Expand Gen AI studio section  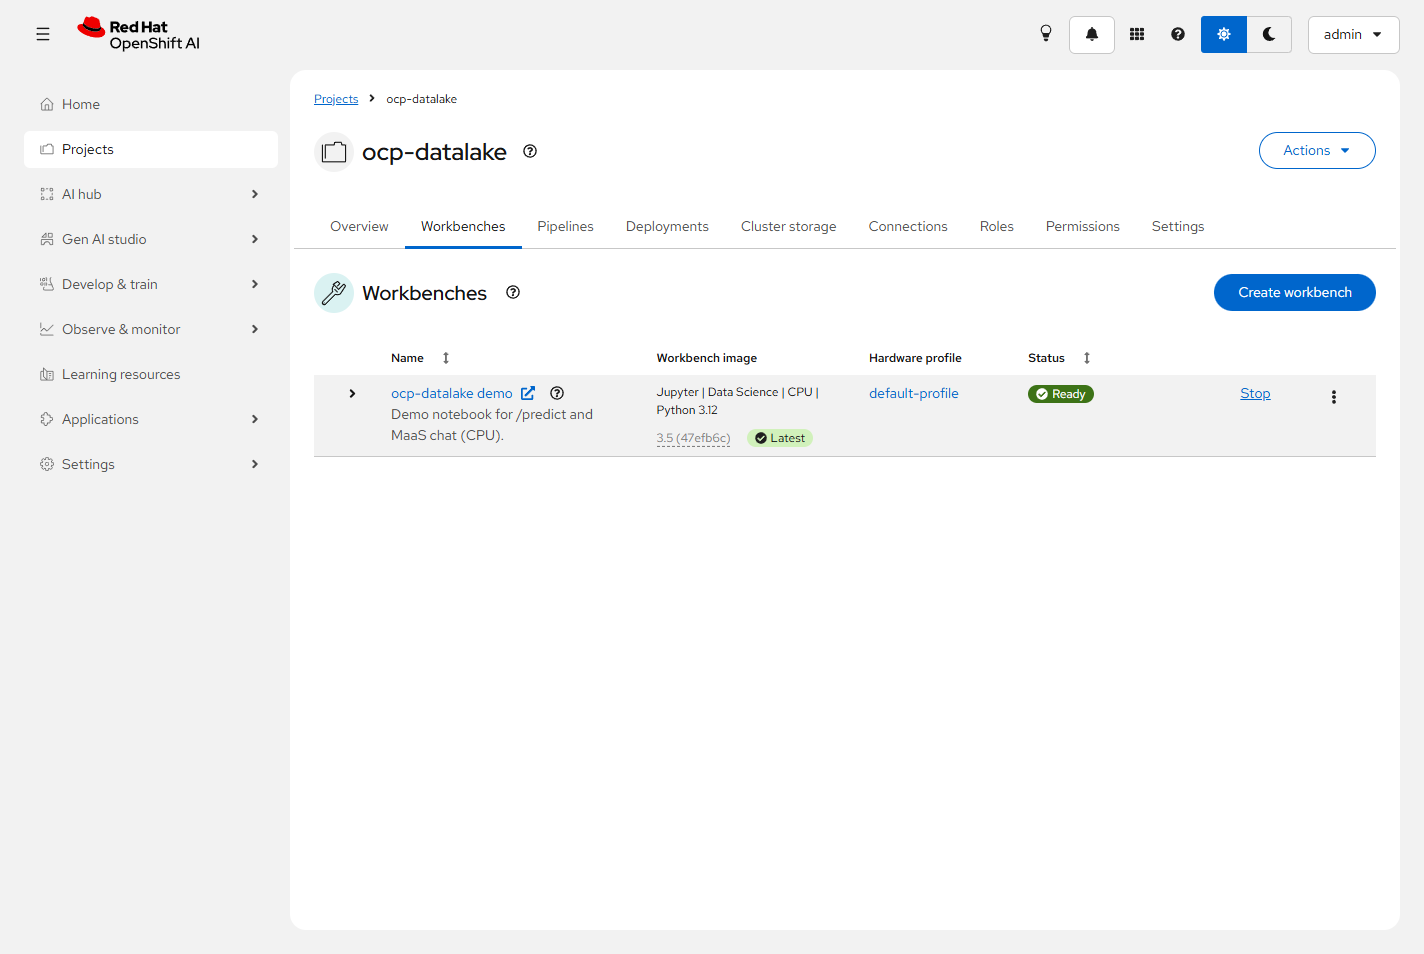coord(151,239)
